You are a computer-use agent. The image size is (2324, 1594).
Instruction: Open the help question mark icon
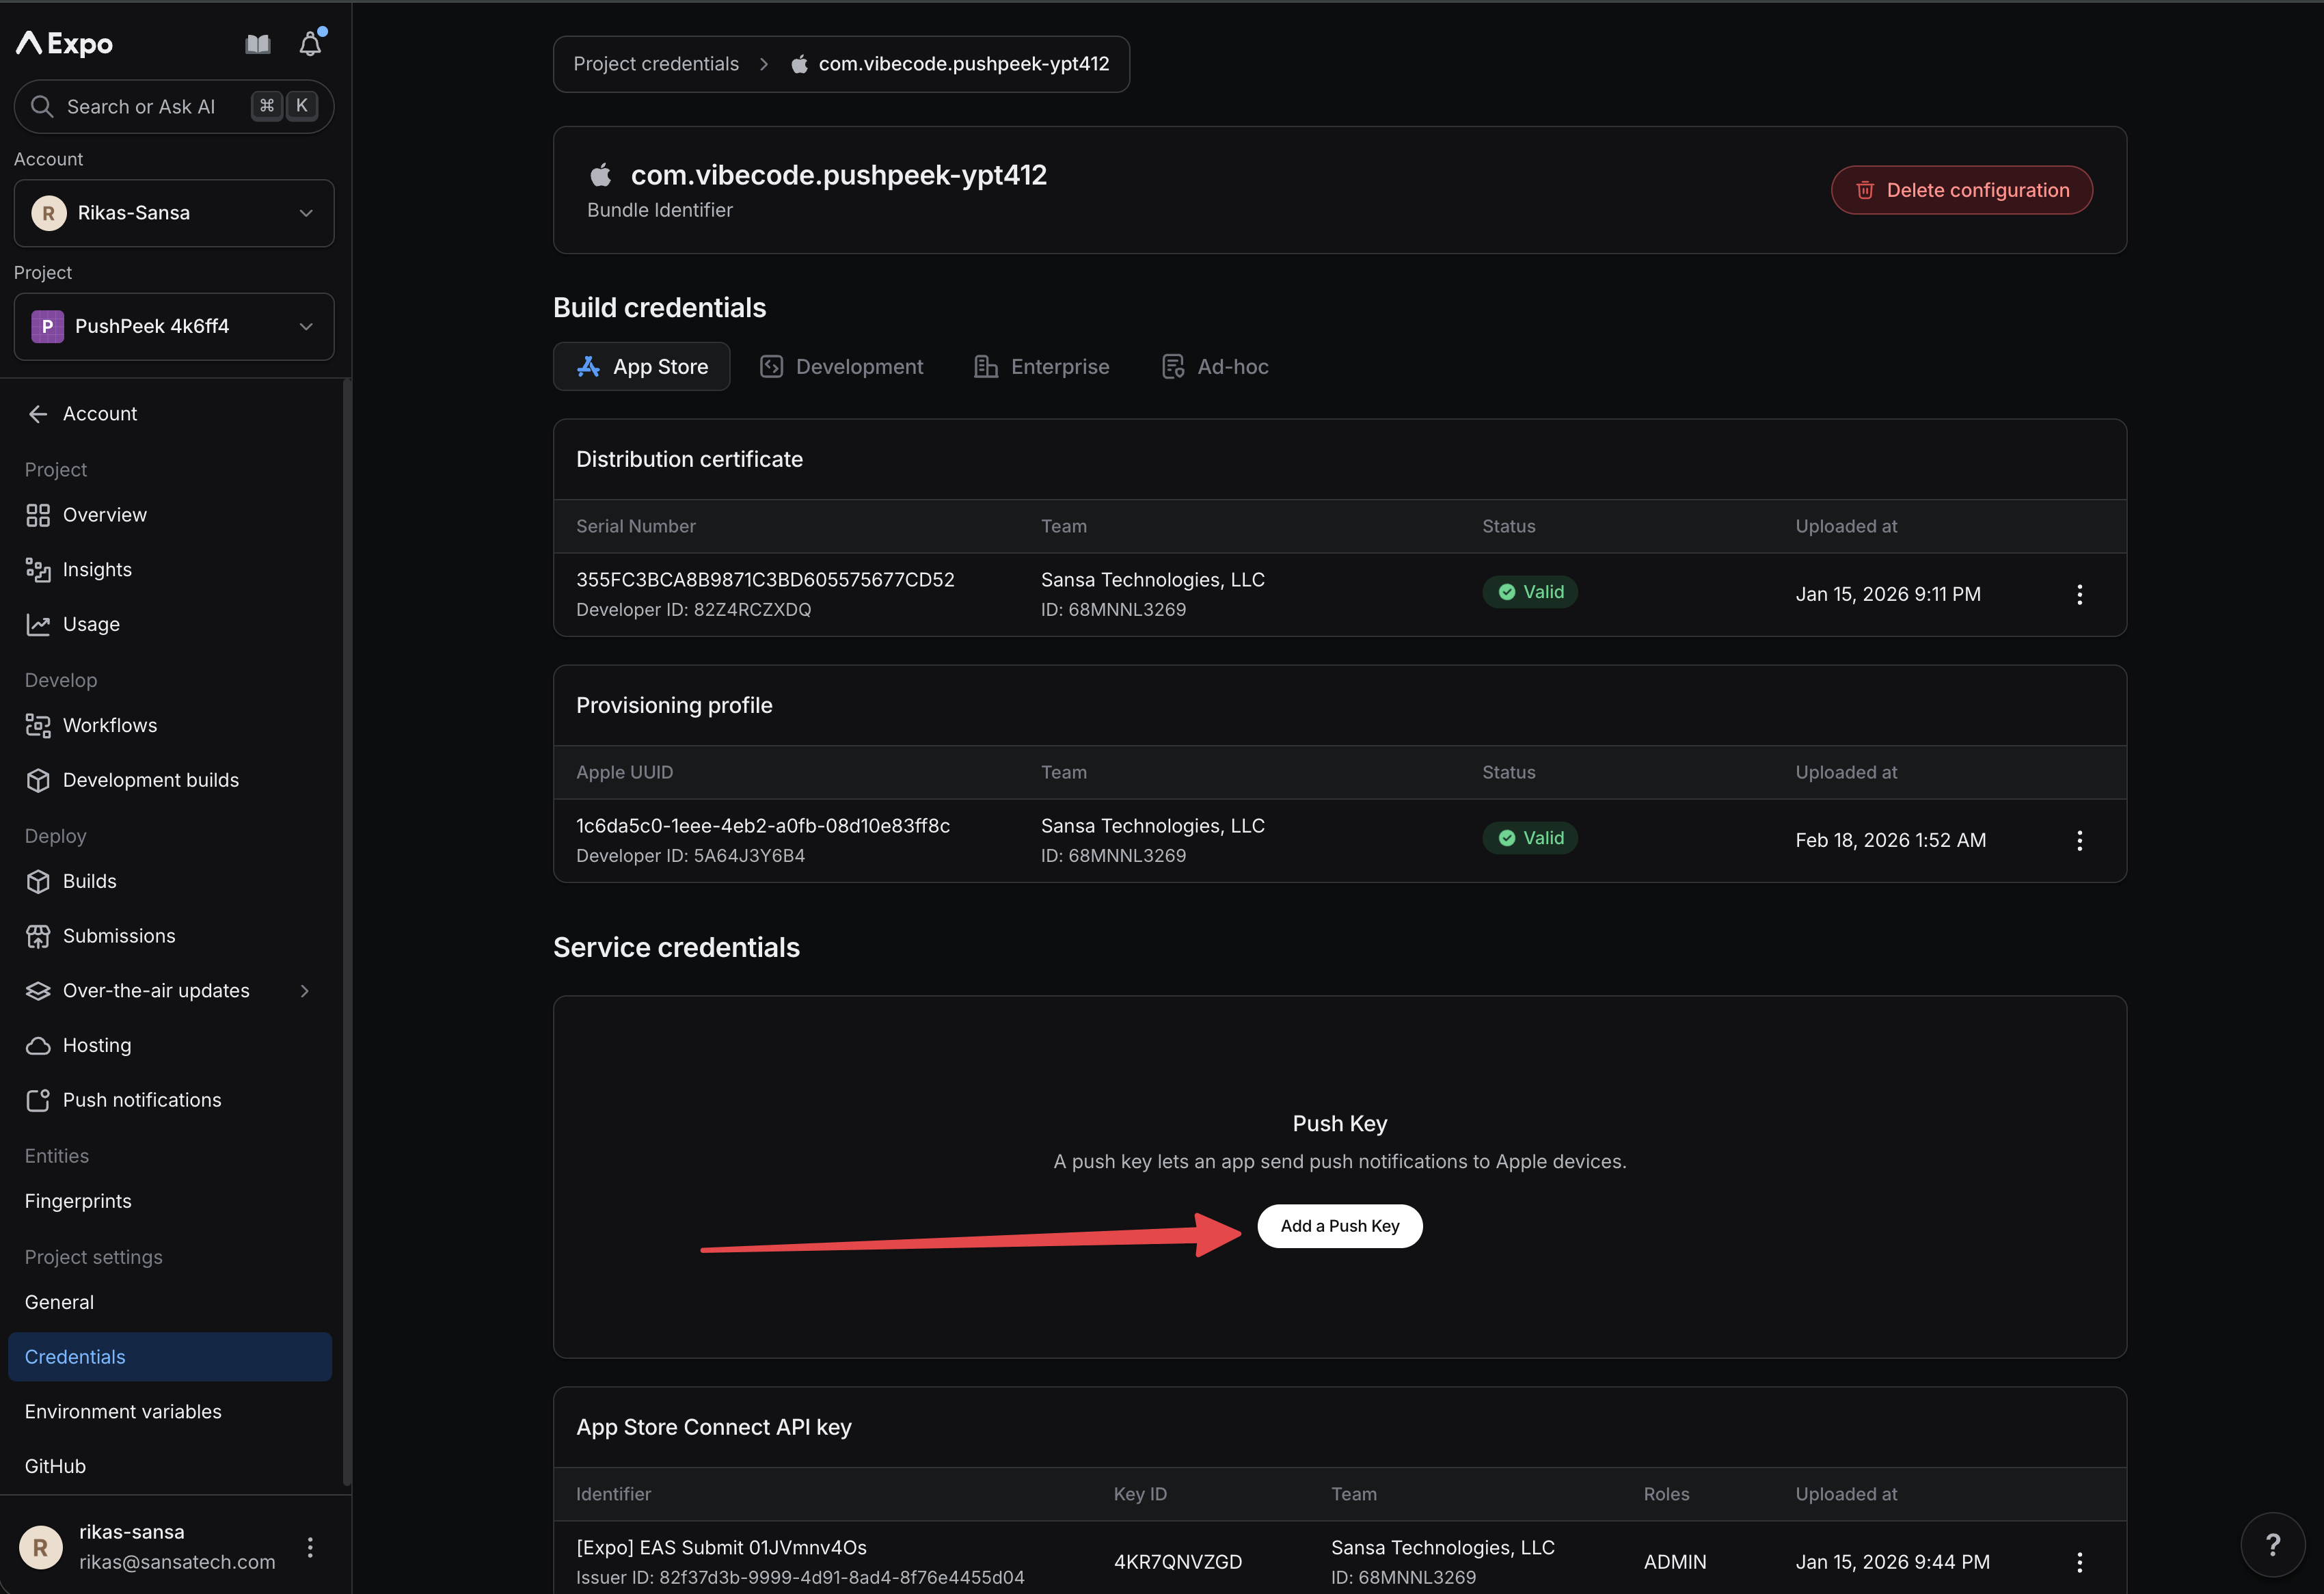tap(2274, 1544)
